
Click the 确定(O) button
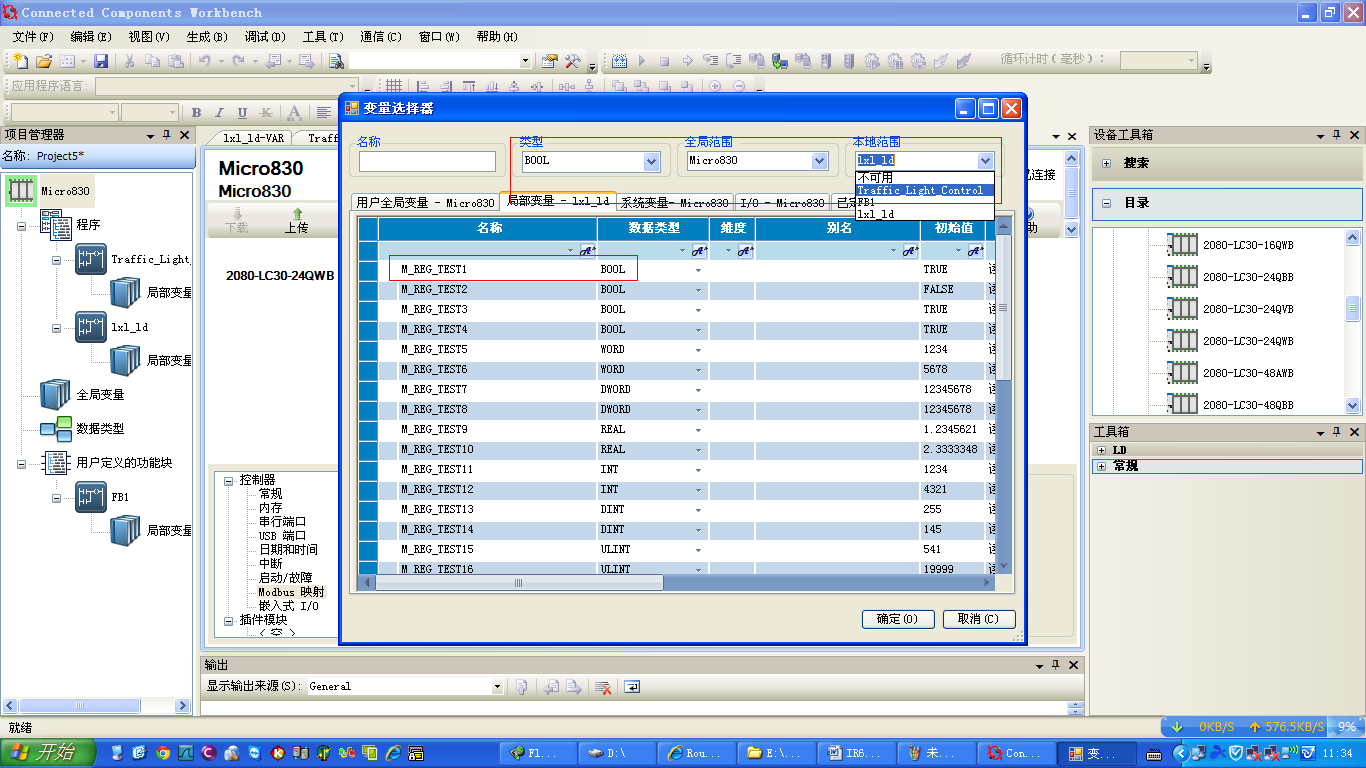point(897,619)
